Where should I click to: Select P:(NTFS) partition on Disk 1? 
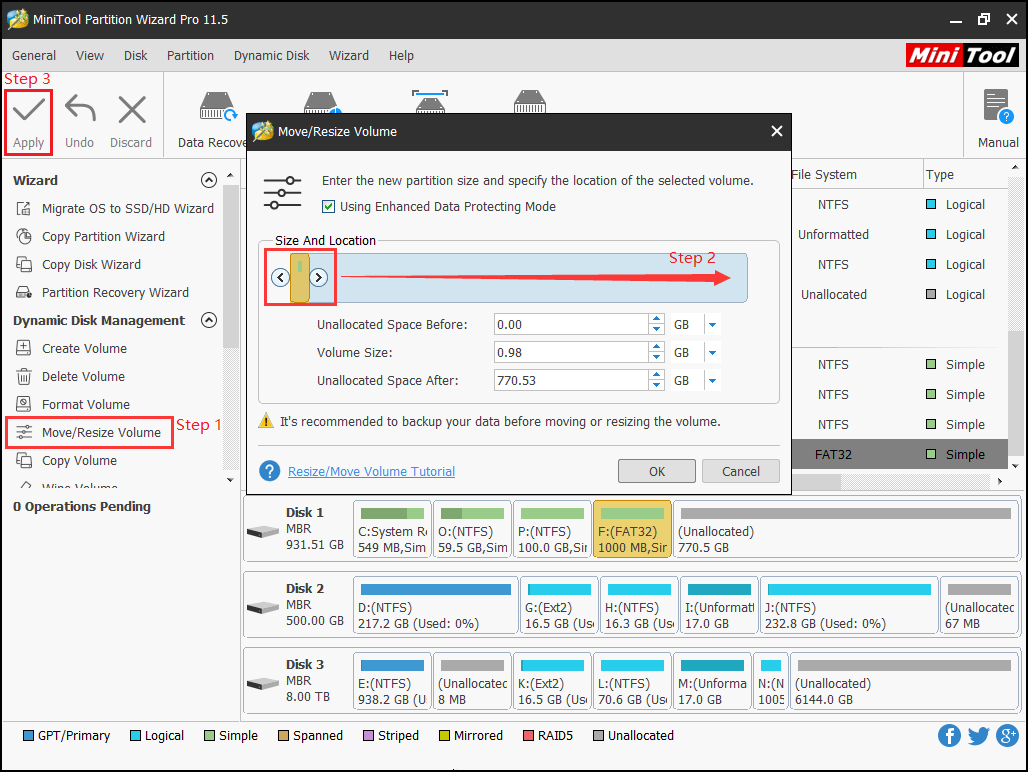click(x=552, y=530)
